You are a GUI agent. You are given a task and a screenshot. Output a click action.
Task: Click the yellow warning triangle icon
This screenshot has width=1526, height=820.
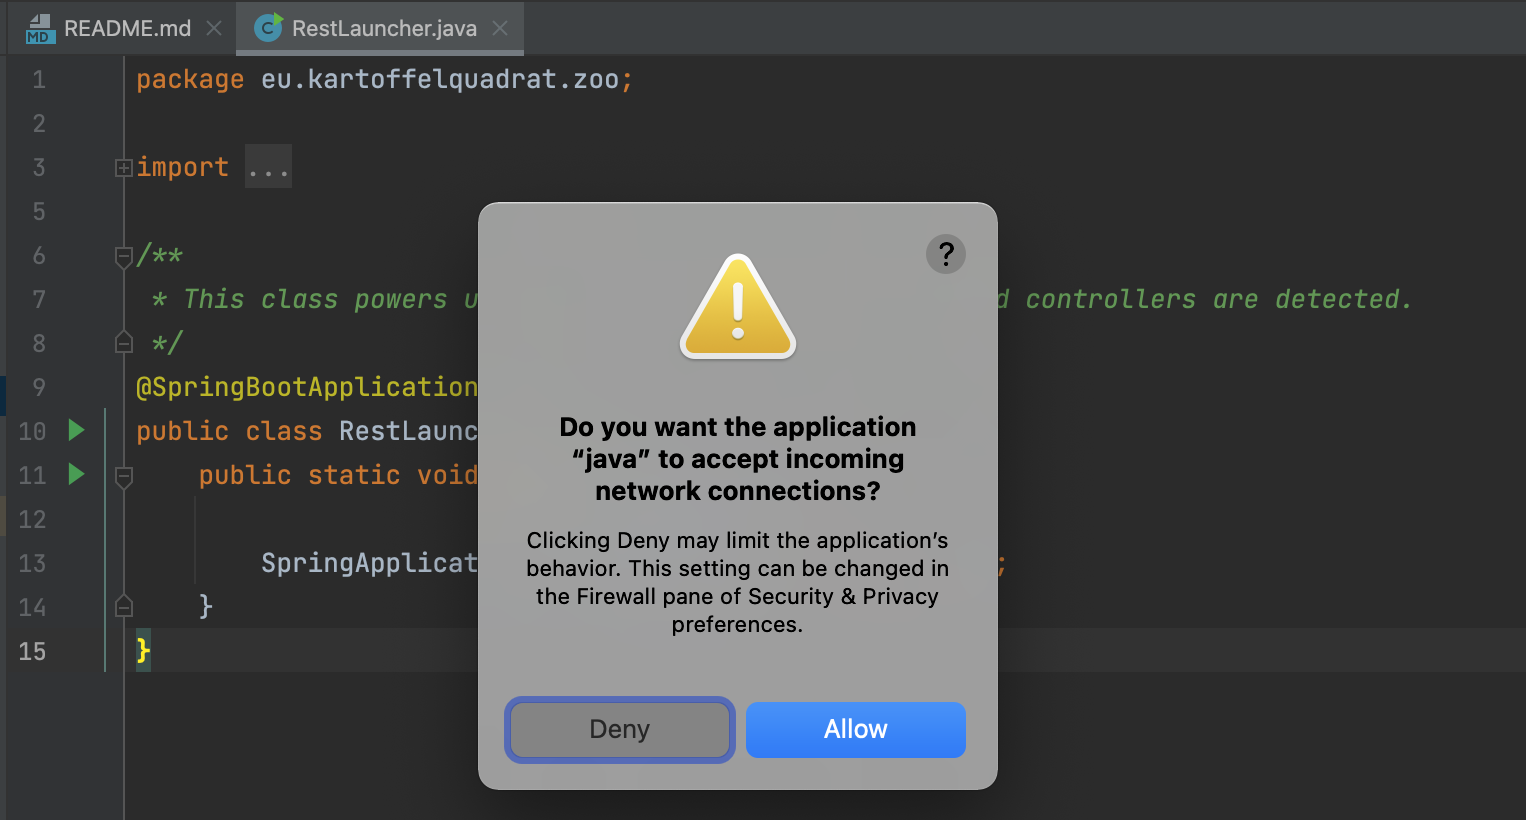[x=738, y=307]
